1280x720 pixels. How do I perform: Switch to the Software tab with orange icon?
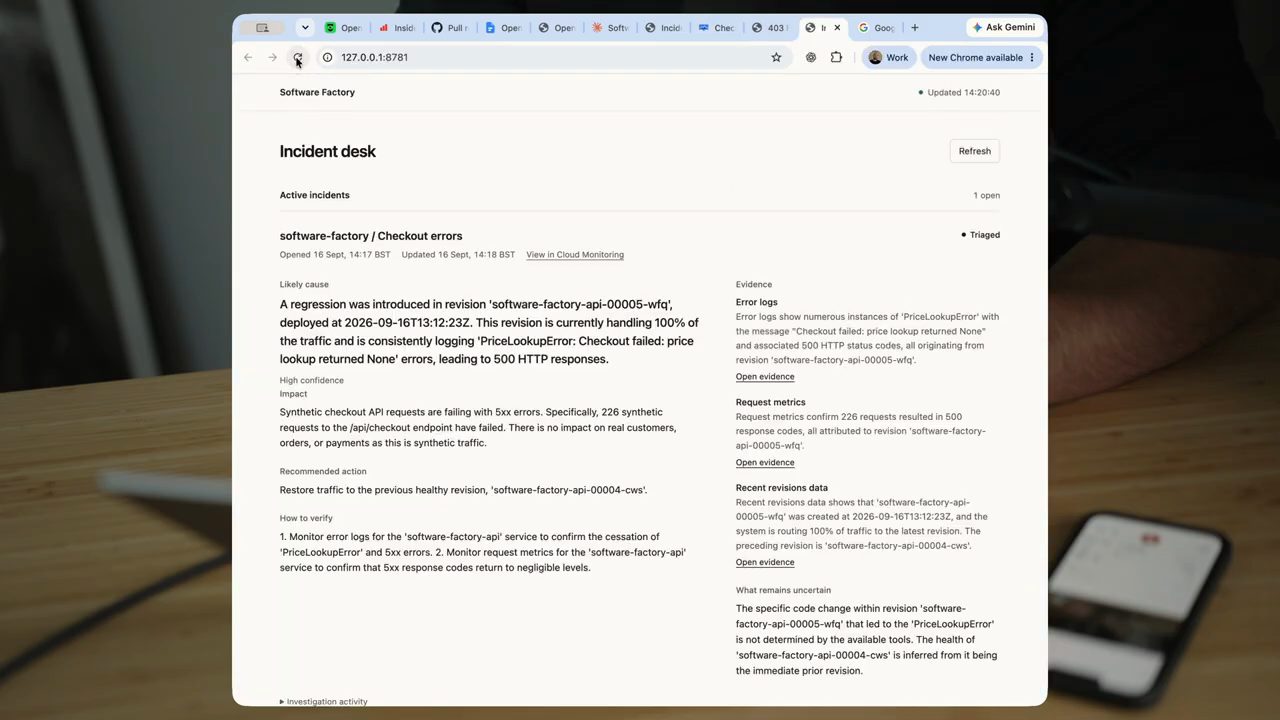point(610,28)
